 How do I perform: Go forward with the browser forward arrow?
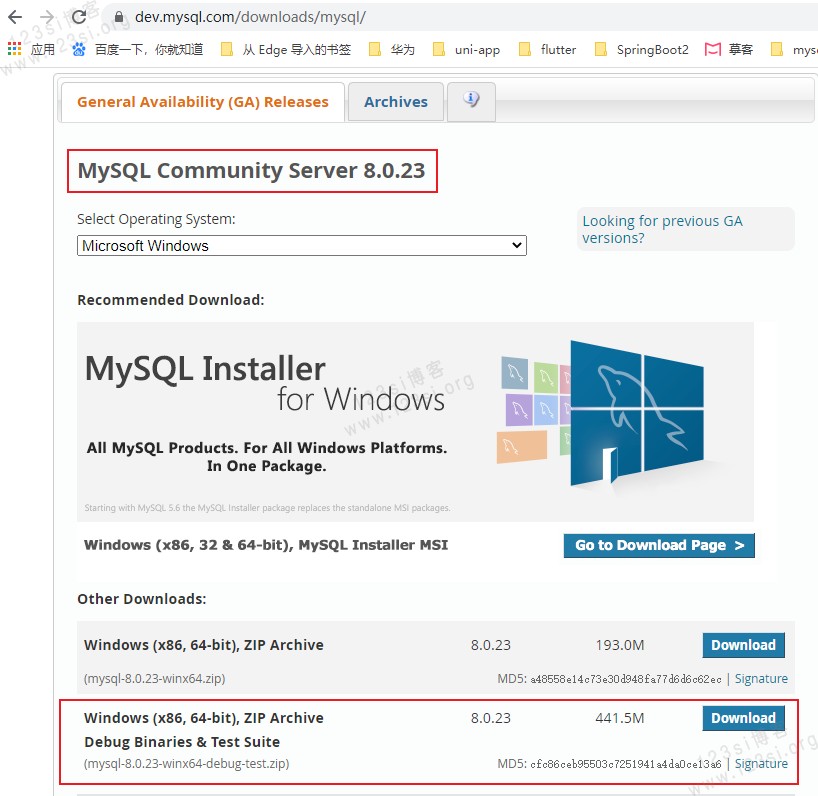pyautogui.click(x=47, y=17)
